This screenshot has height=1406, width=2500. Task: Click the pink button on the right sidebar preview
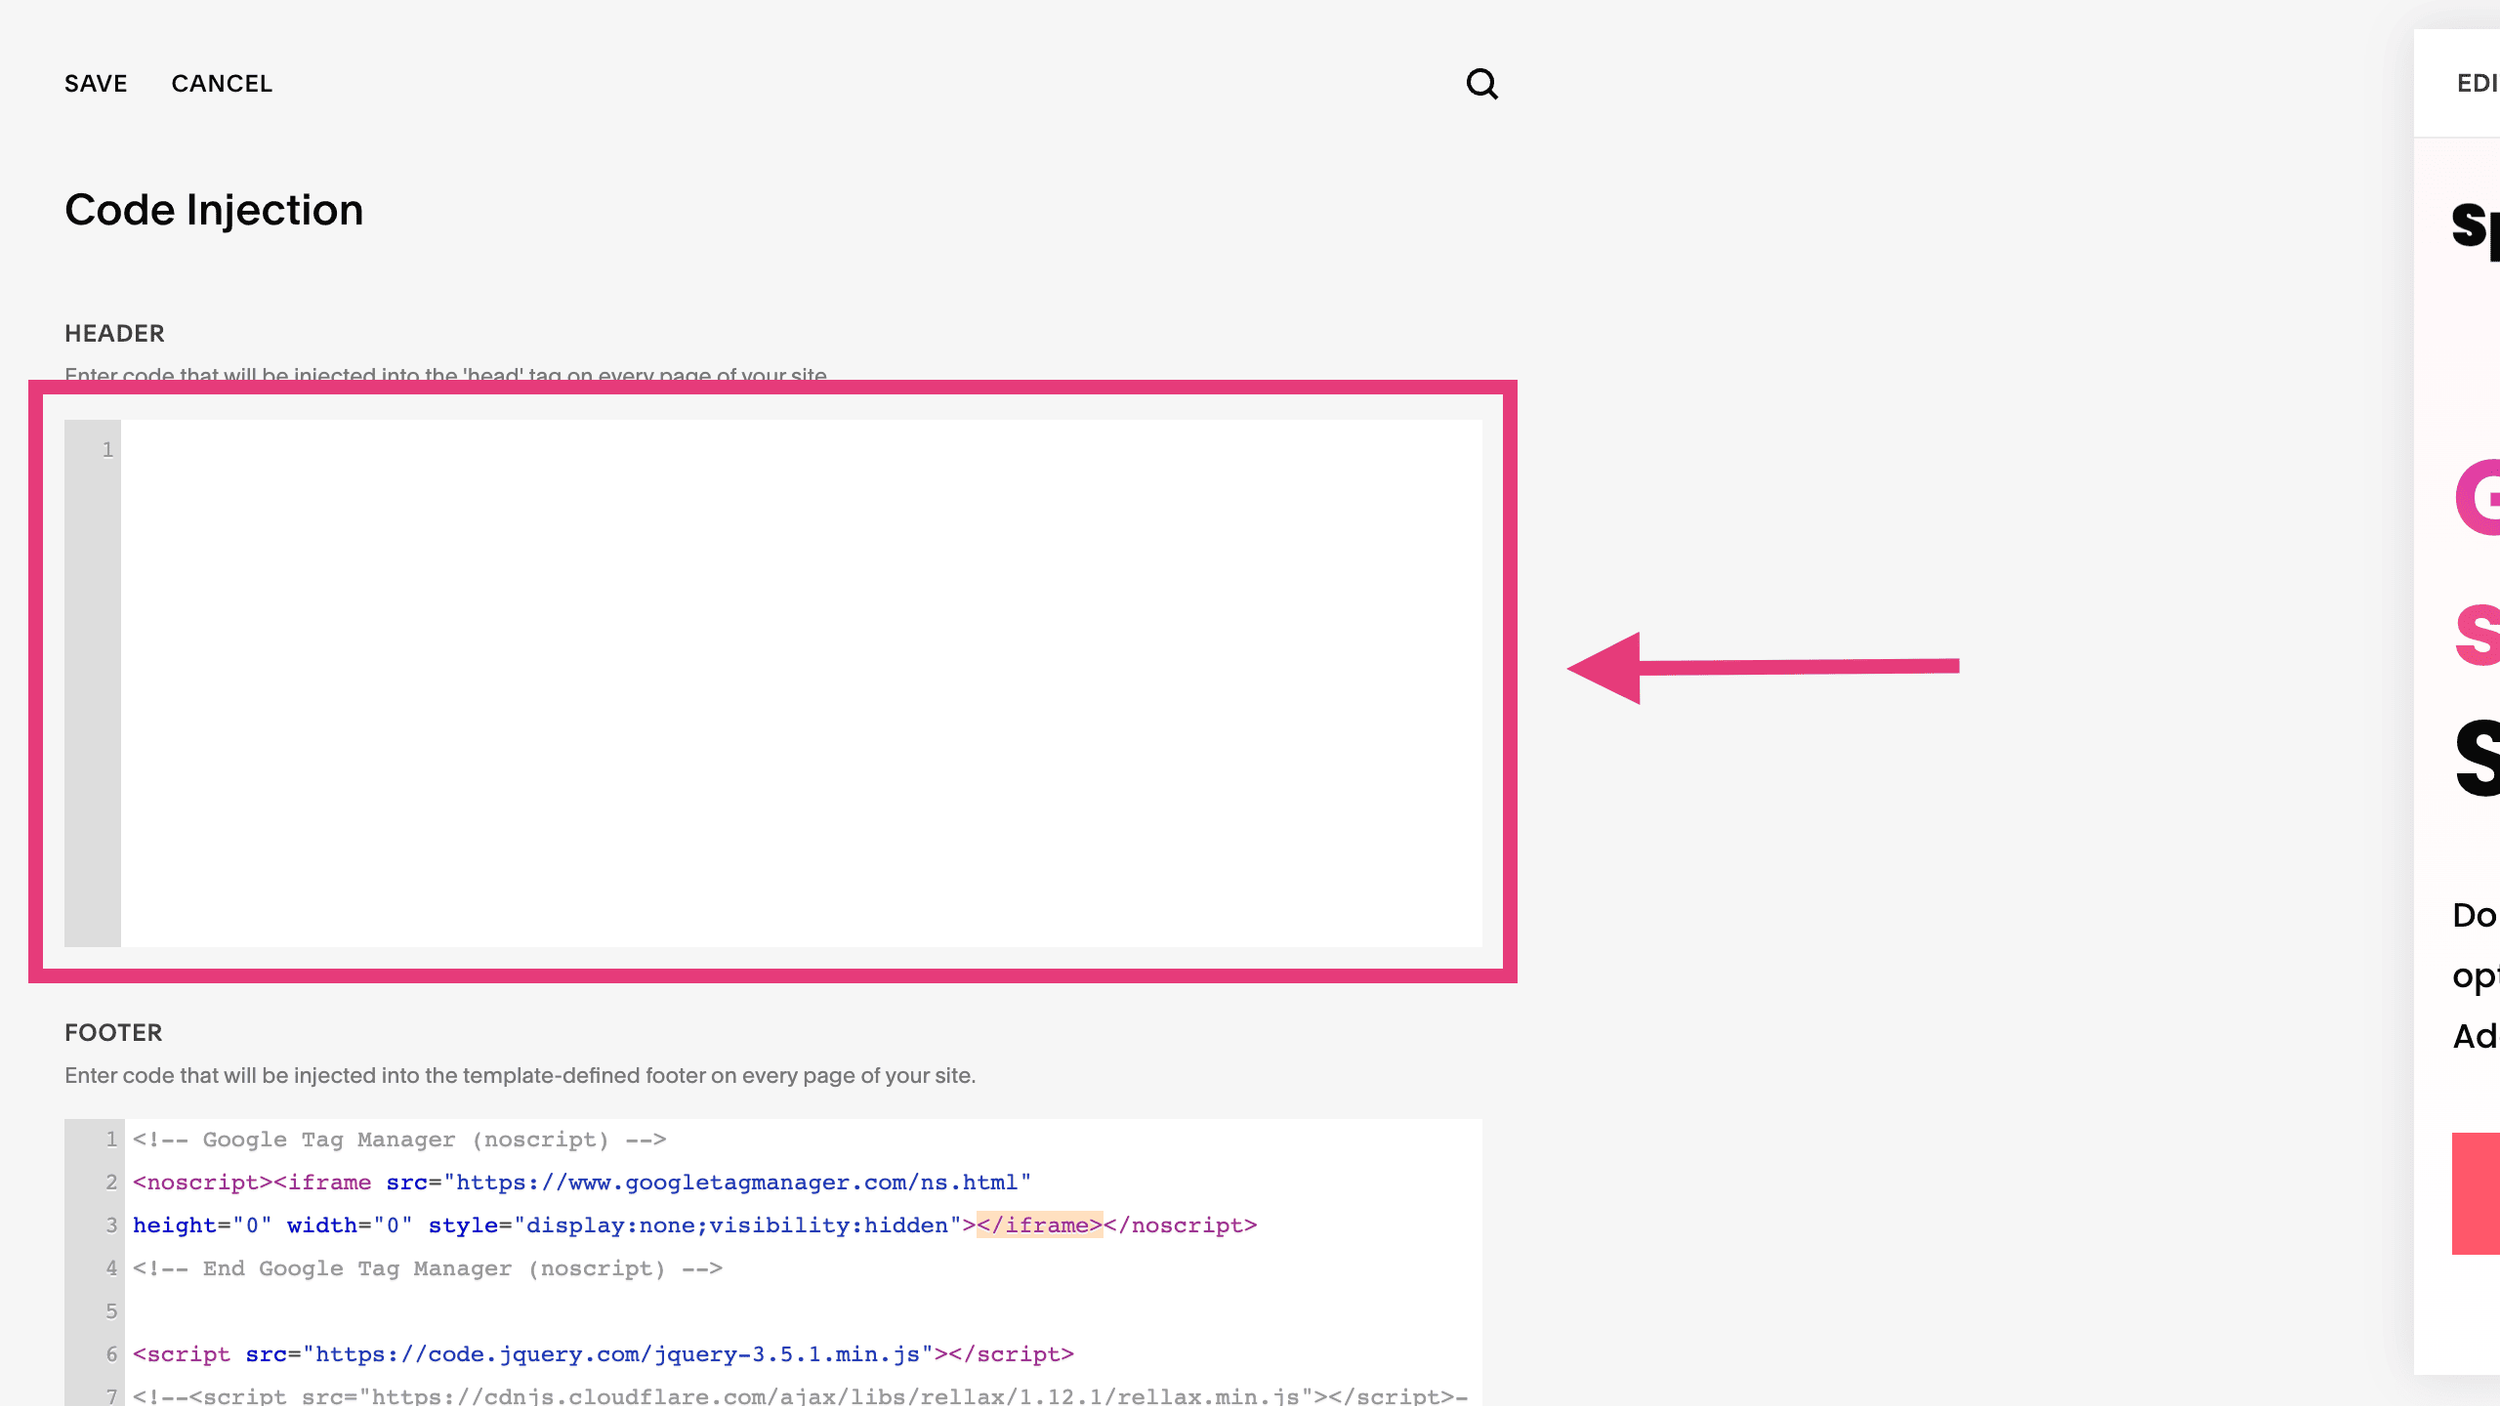[x=2480, y=1193]
